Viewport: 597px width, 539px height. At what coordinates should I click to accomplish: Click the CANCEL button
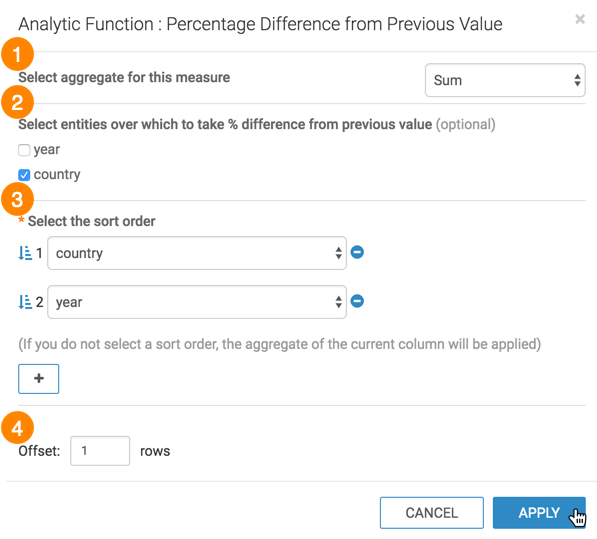tap(432, 513)
